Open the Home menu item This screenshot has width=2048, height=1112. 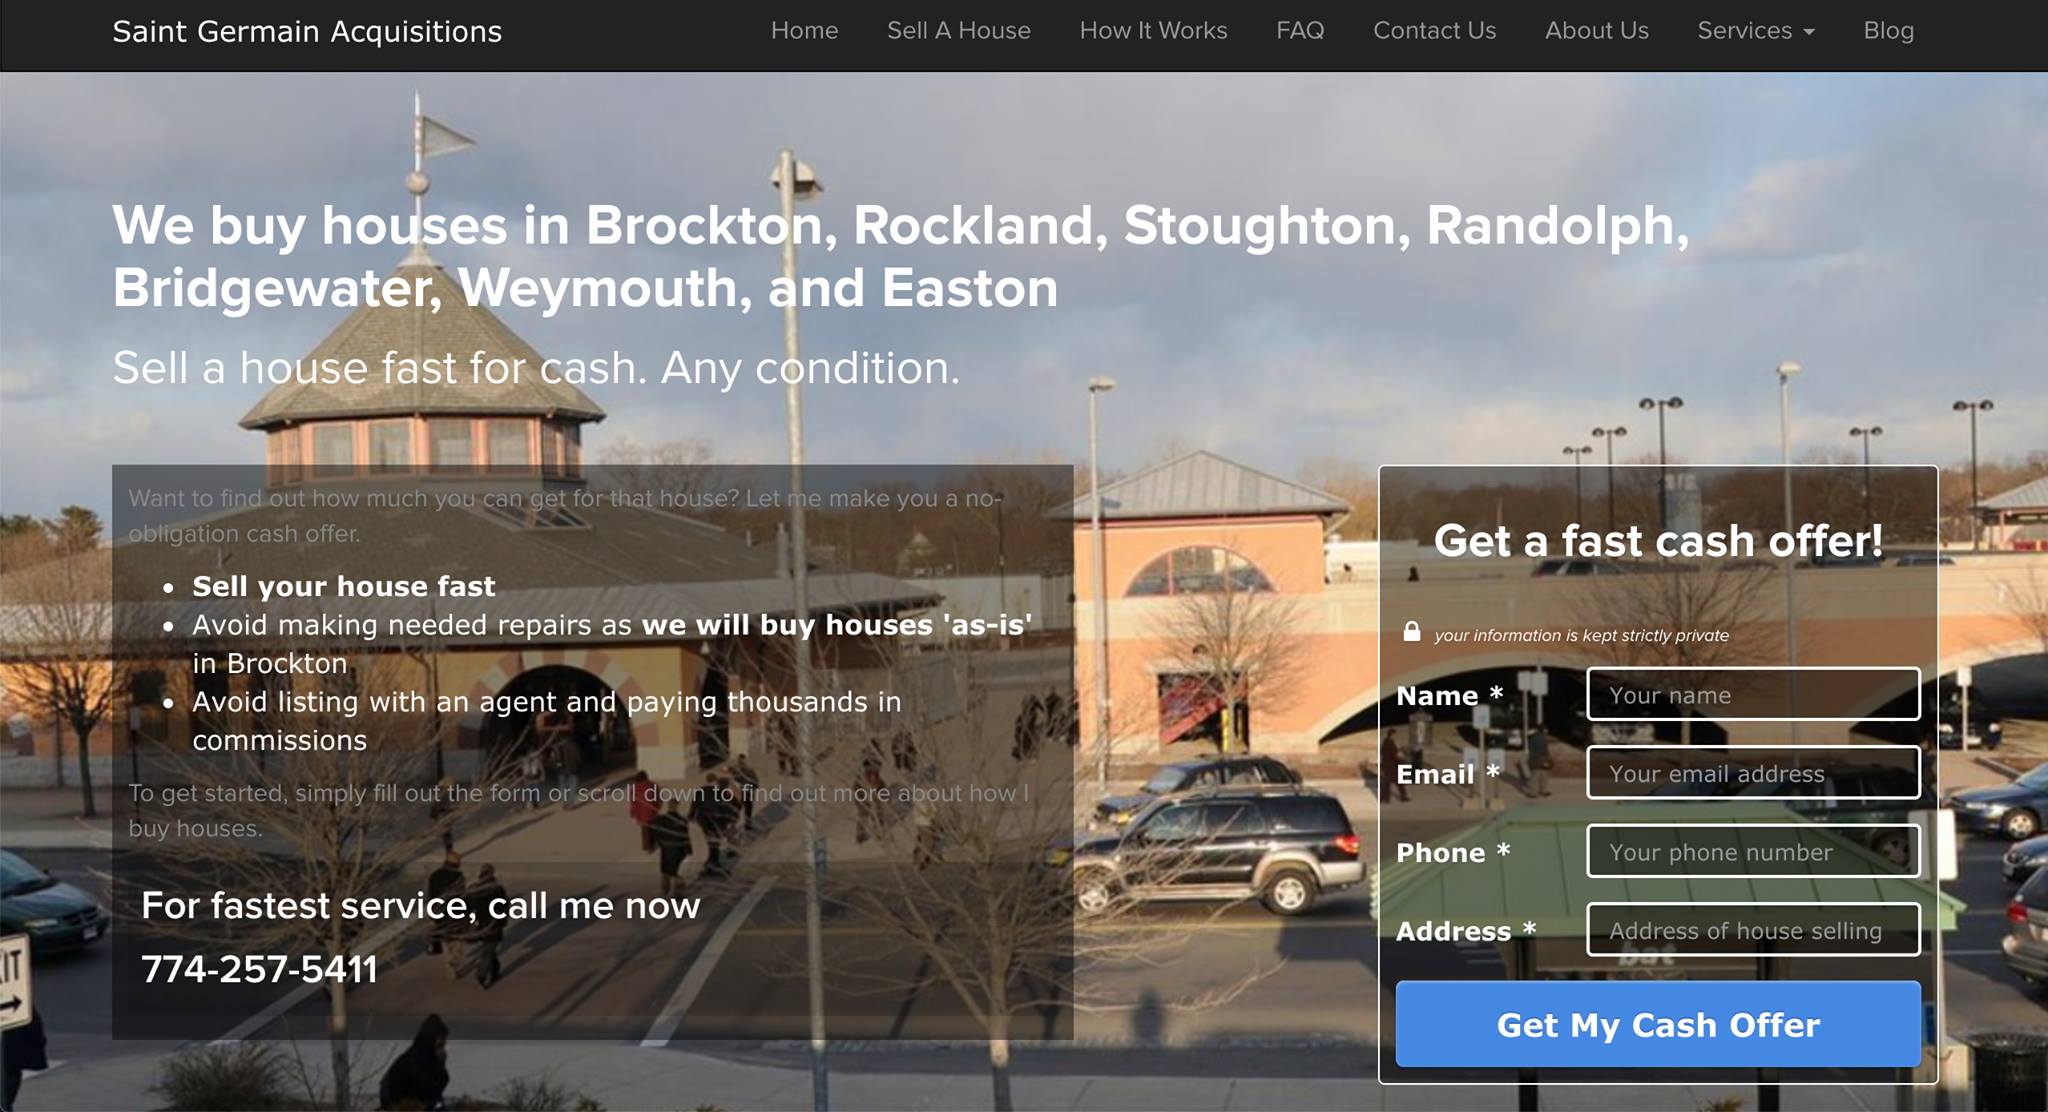pos(804,31)
